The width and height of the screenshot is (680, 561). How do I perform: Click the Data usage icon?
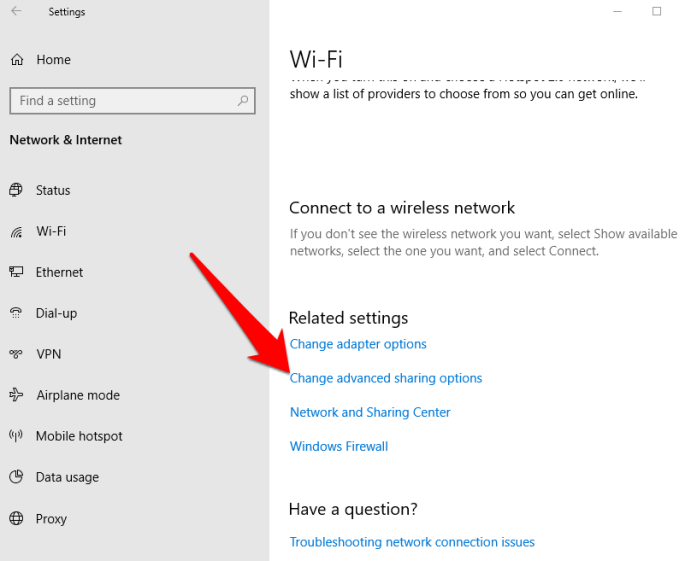pos(16,477)
